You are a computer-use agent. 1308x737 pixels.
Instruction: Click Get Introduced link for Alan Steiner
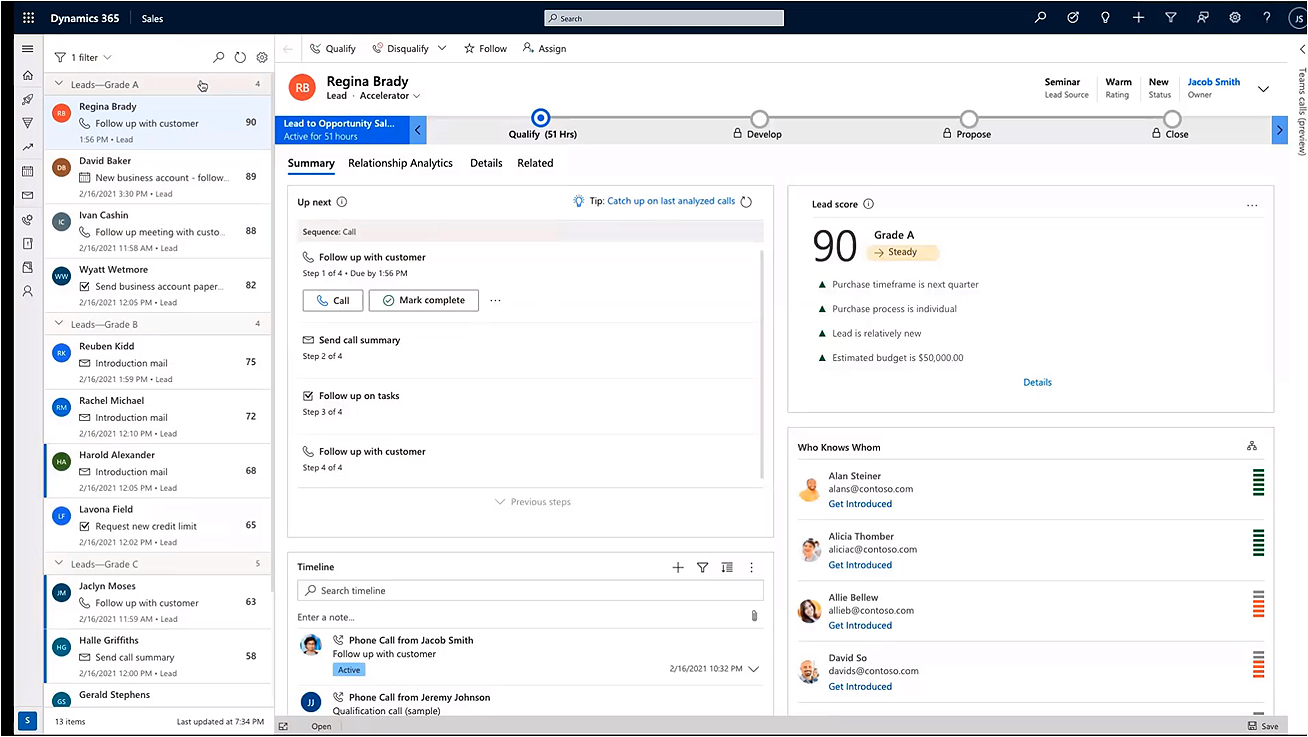[x=860, y=504]
